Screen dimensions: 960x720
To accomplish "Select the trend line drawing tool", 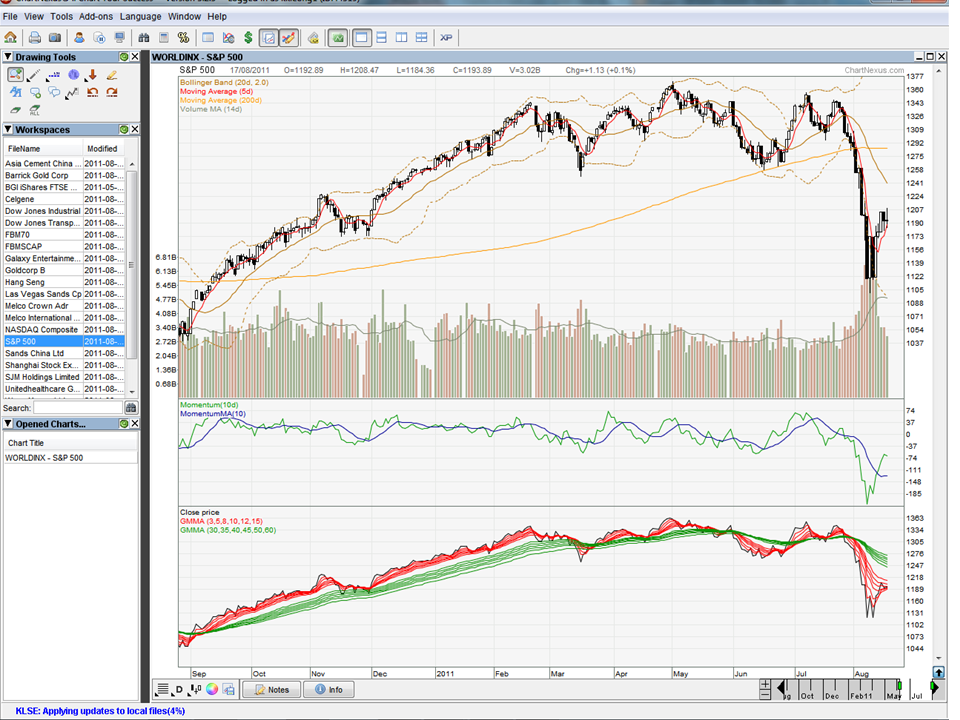I will point(32,74).
